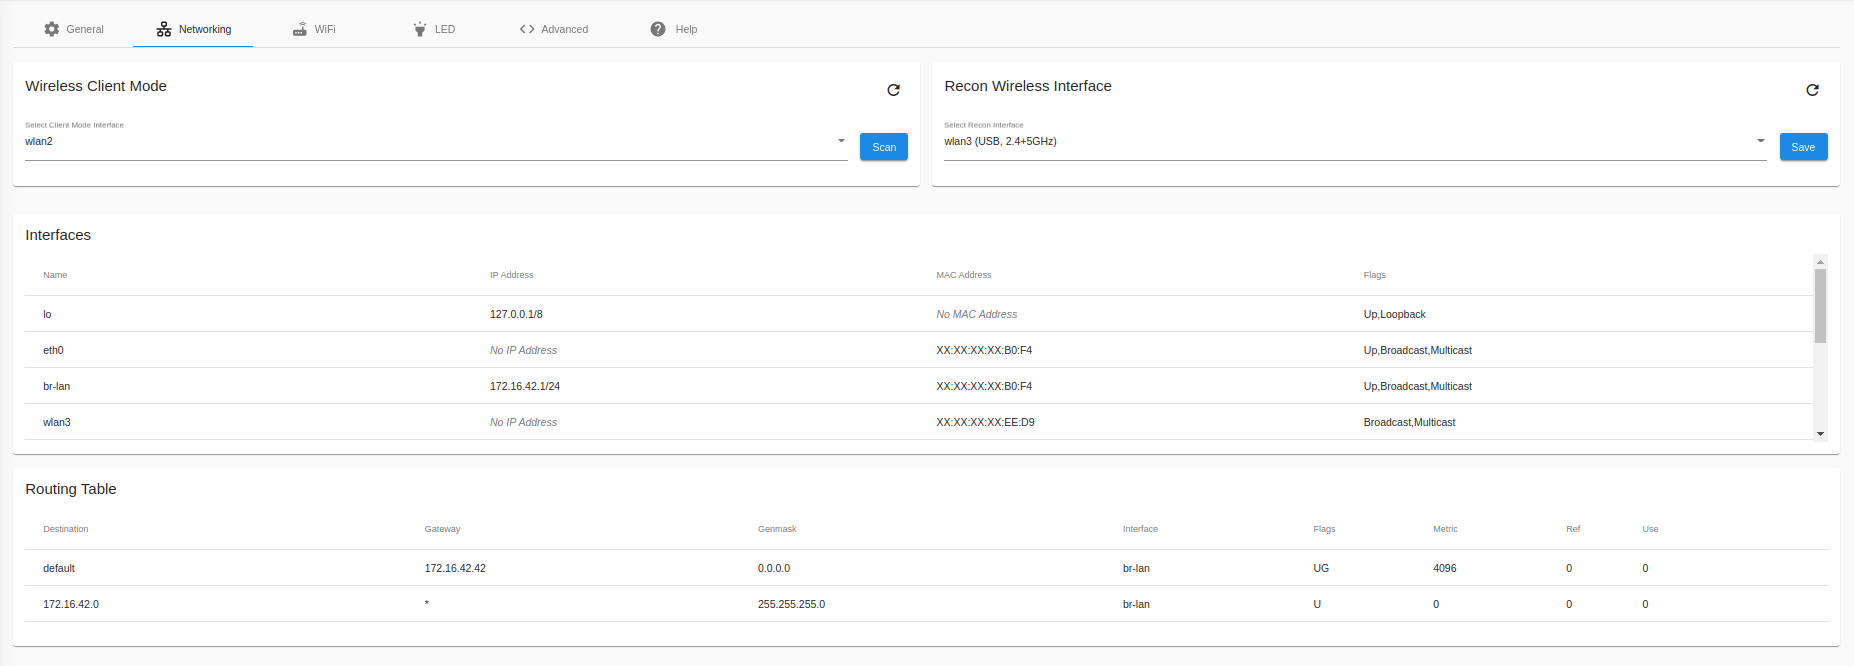This screenshot has height=666, width=1854.
Task: Open the recon interface dropdown showing wlan3
Action: pyautogui.click(x=1355, y=141)
